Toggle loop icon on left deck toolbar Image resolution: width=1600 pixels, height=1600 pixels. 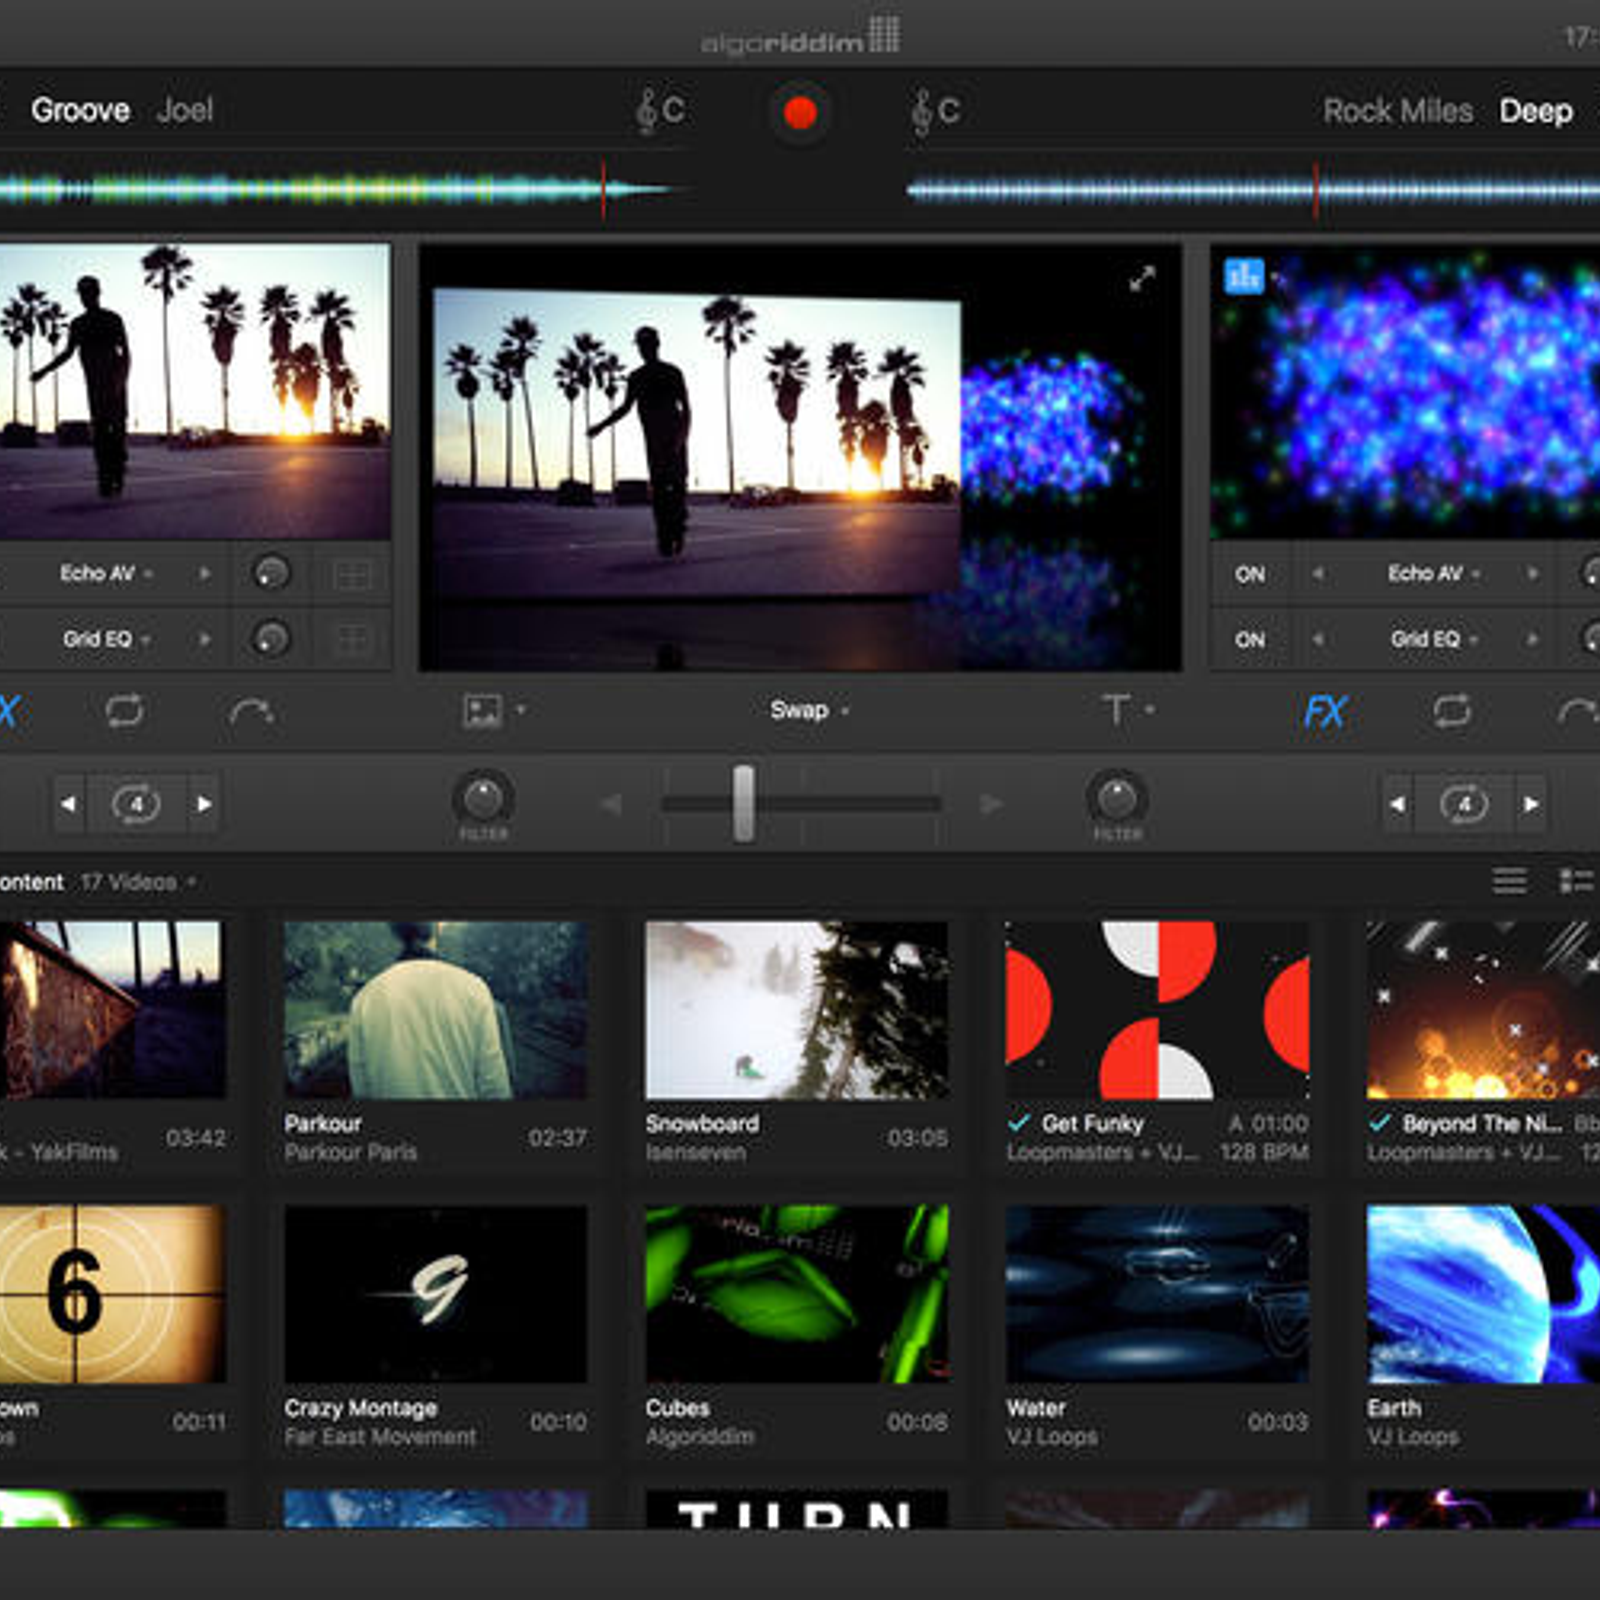coord(124,711)
